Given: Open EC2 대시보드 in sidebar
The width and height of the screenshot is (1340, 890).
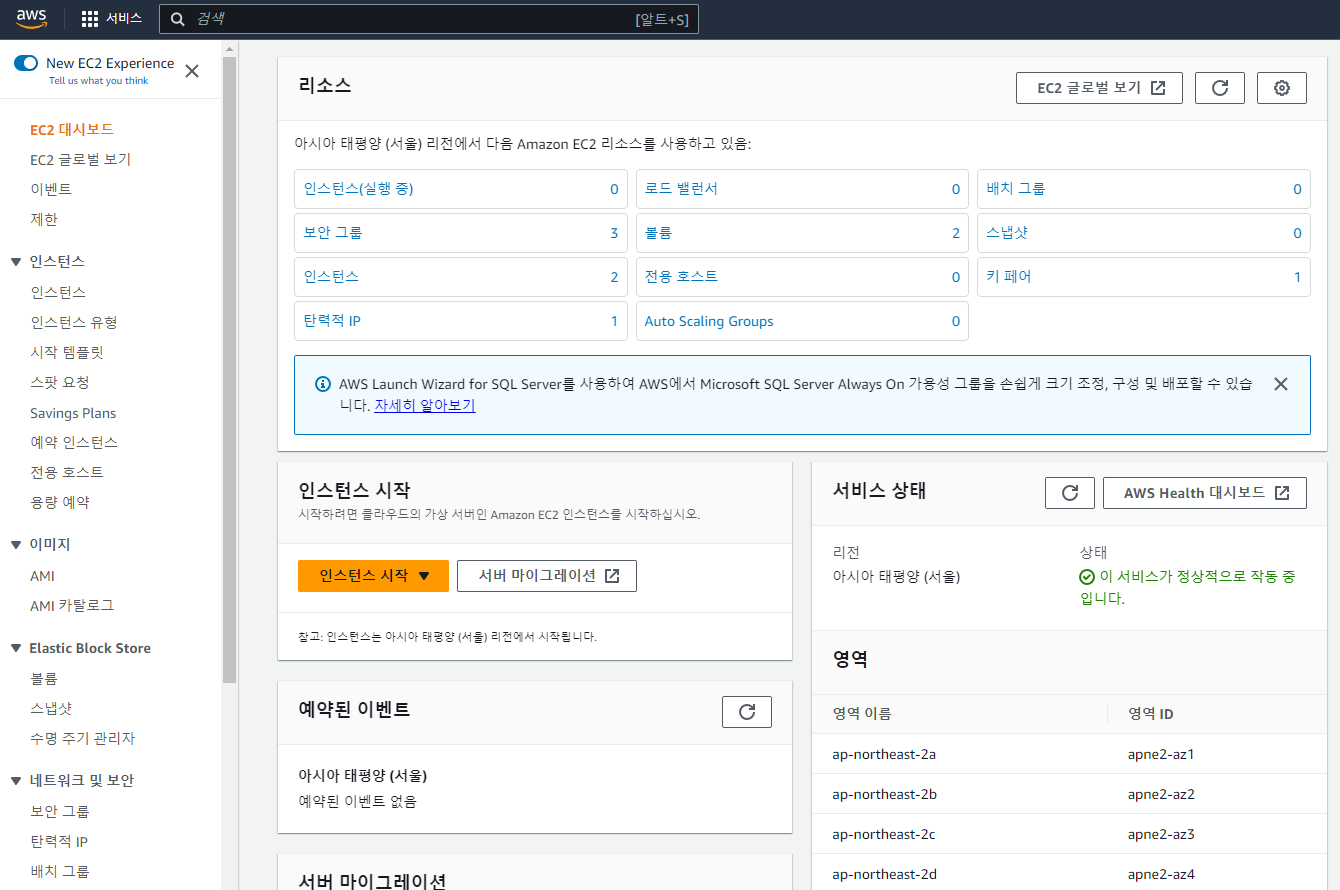Looking at the screenshot, I should [x=72, y=130].
